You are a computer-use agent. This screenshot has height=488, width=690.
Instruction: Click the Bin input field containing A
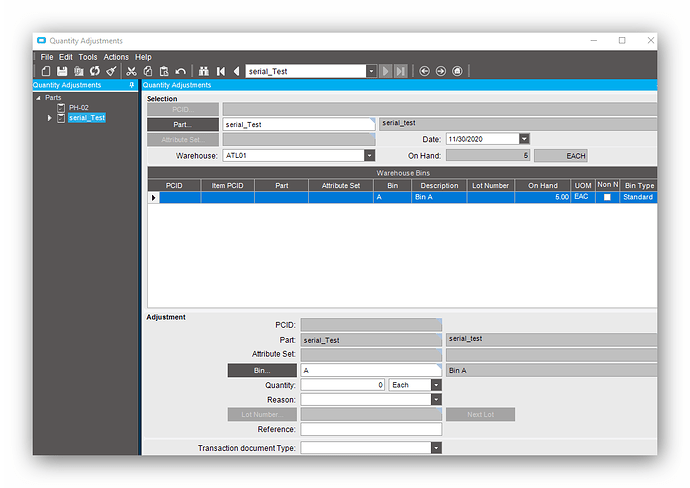371,371
